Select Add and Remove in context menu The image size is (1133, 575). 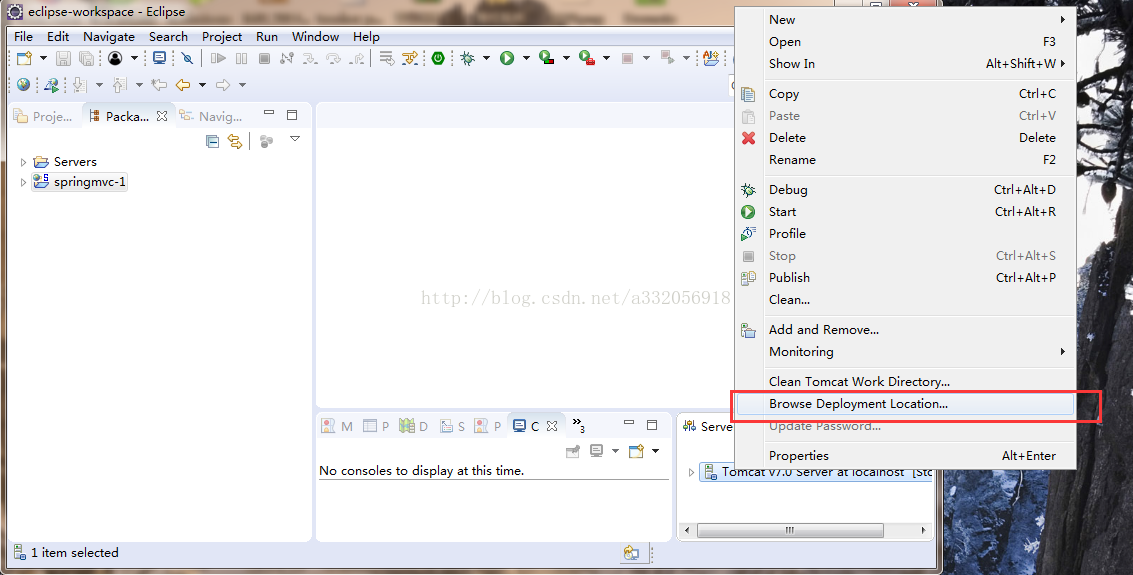tap(904, 329)
